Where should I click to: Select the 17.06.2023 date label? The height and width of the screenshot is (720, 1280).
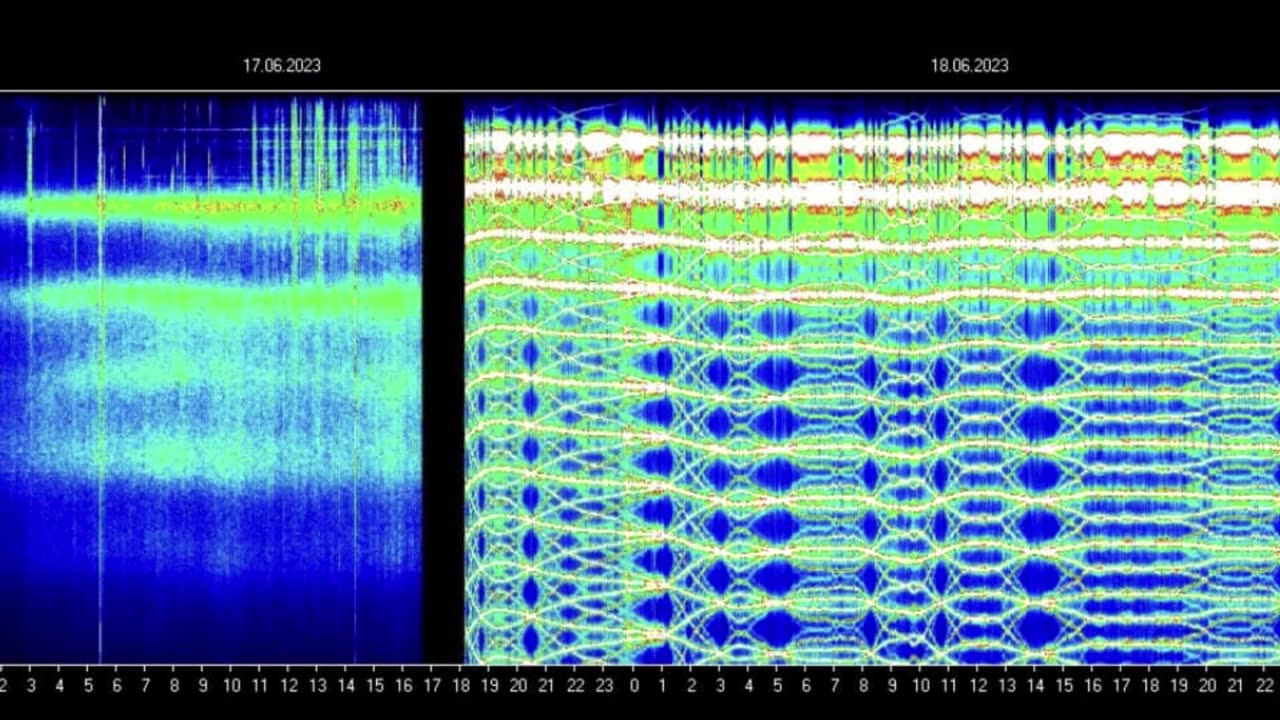coord(282,66)
